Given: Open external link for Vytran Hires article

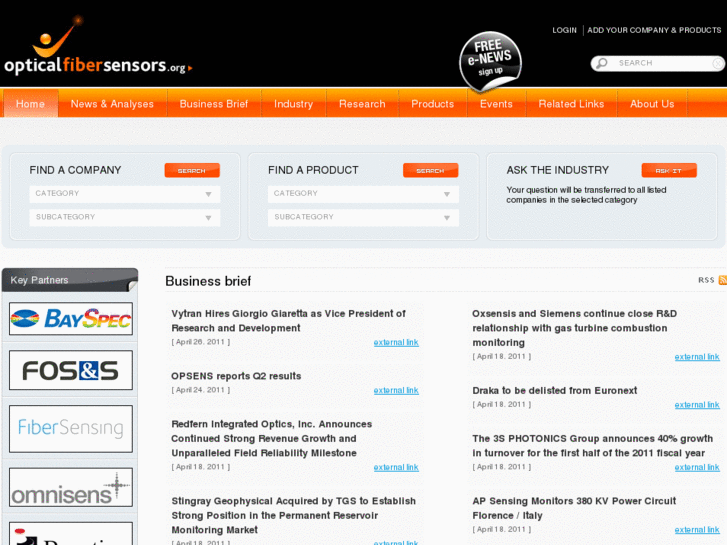Looking at the screenshot, I should coord(396,342).
